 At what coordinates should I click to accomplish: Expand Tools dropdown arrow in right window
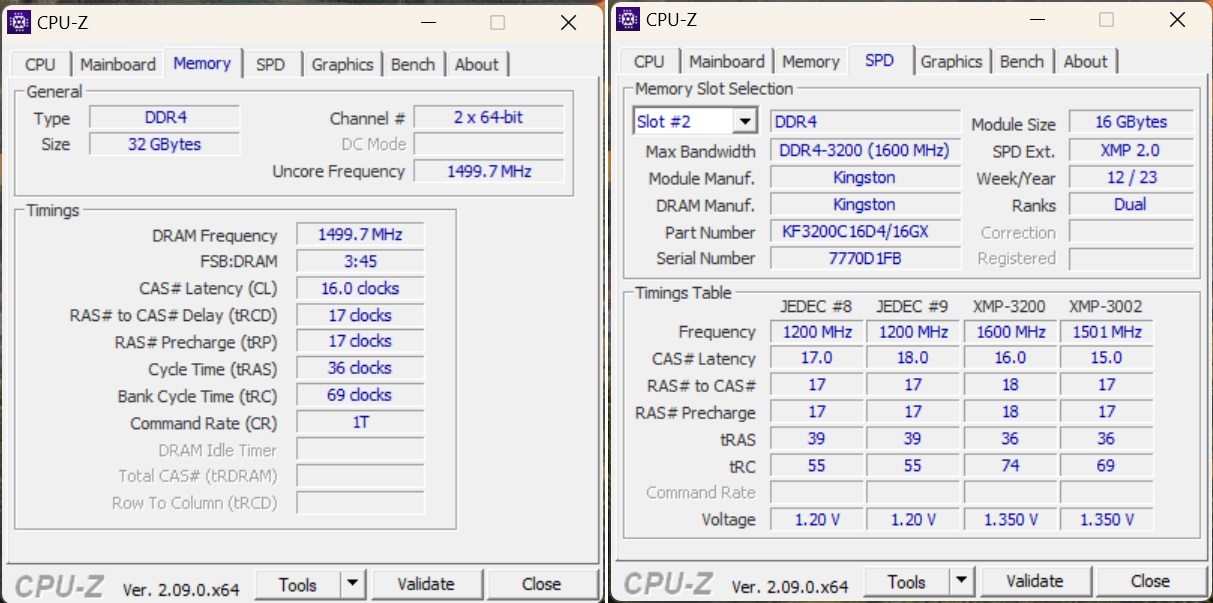(x=961, y=582)
